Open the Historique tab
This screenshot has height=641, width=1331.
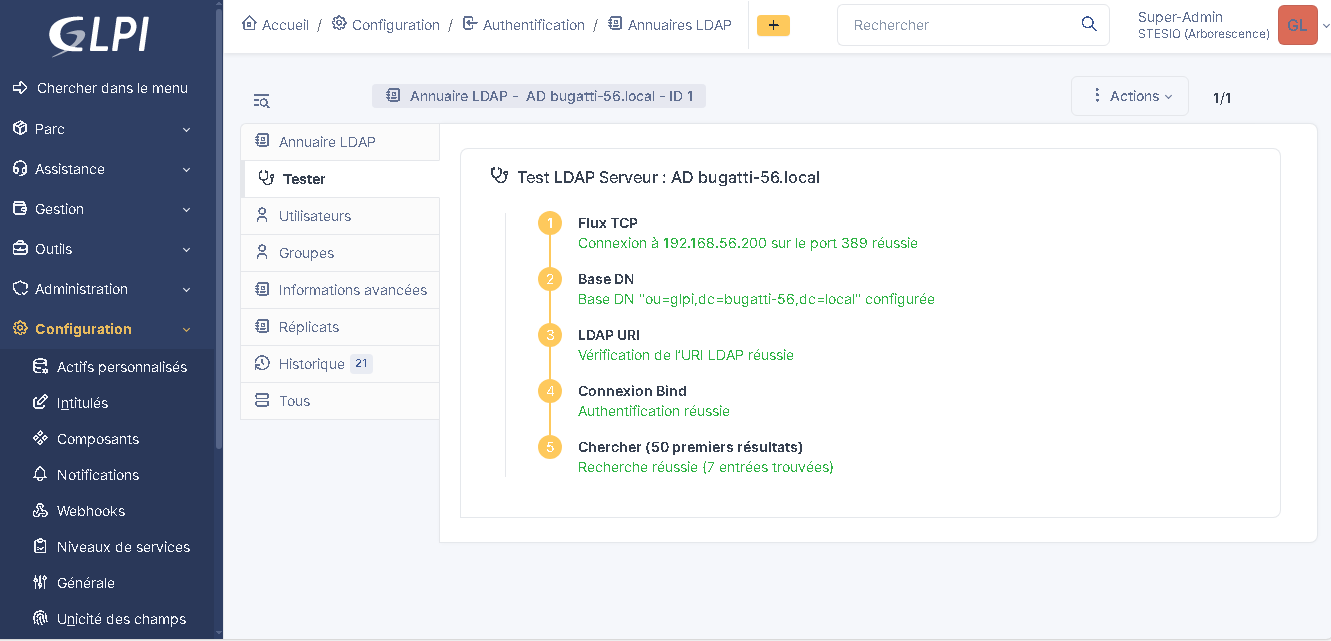tap(311, 364)
